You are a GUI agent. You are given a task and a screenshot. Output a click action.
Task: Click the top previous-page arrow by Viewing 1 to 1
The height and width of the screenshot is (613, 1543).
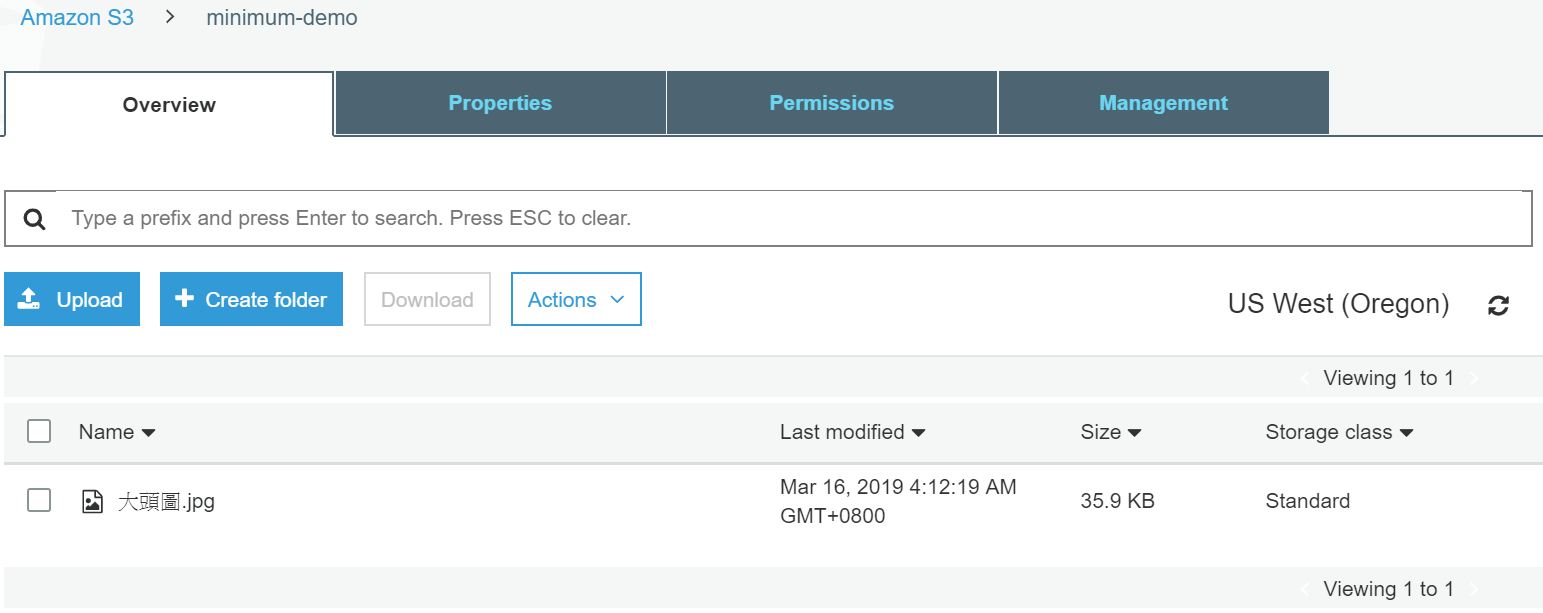1305,379
